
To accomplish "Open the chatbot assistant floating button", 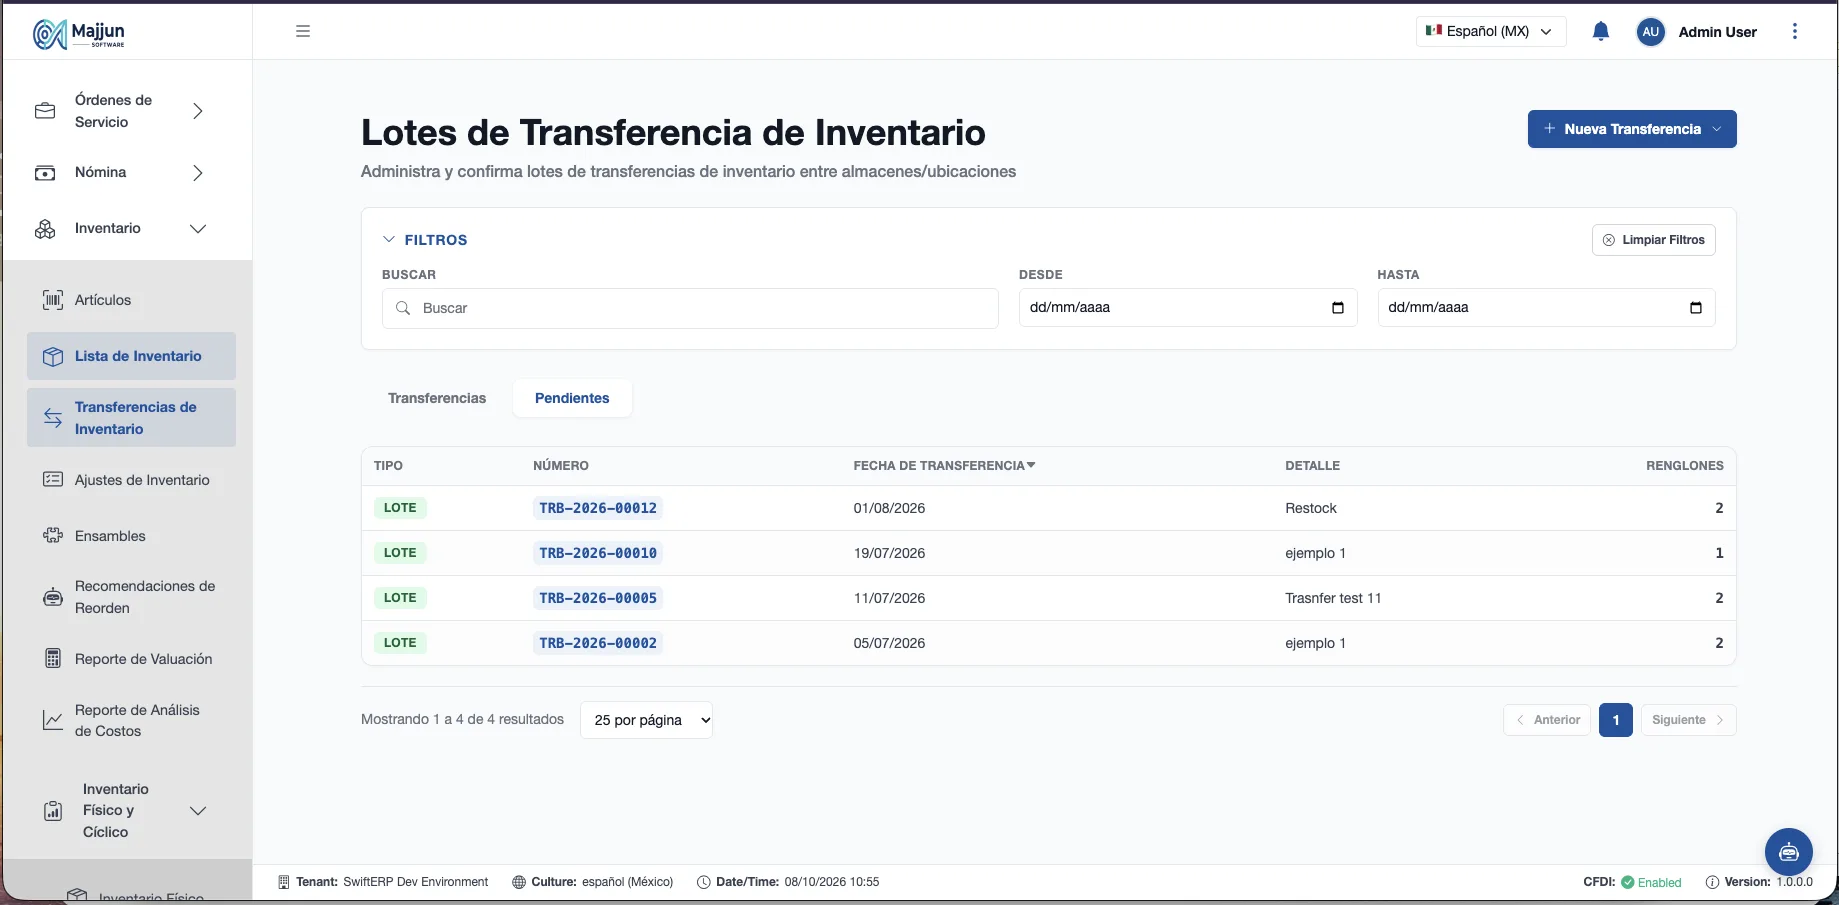I will click(x=1788, y=852).
